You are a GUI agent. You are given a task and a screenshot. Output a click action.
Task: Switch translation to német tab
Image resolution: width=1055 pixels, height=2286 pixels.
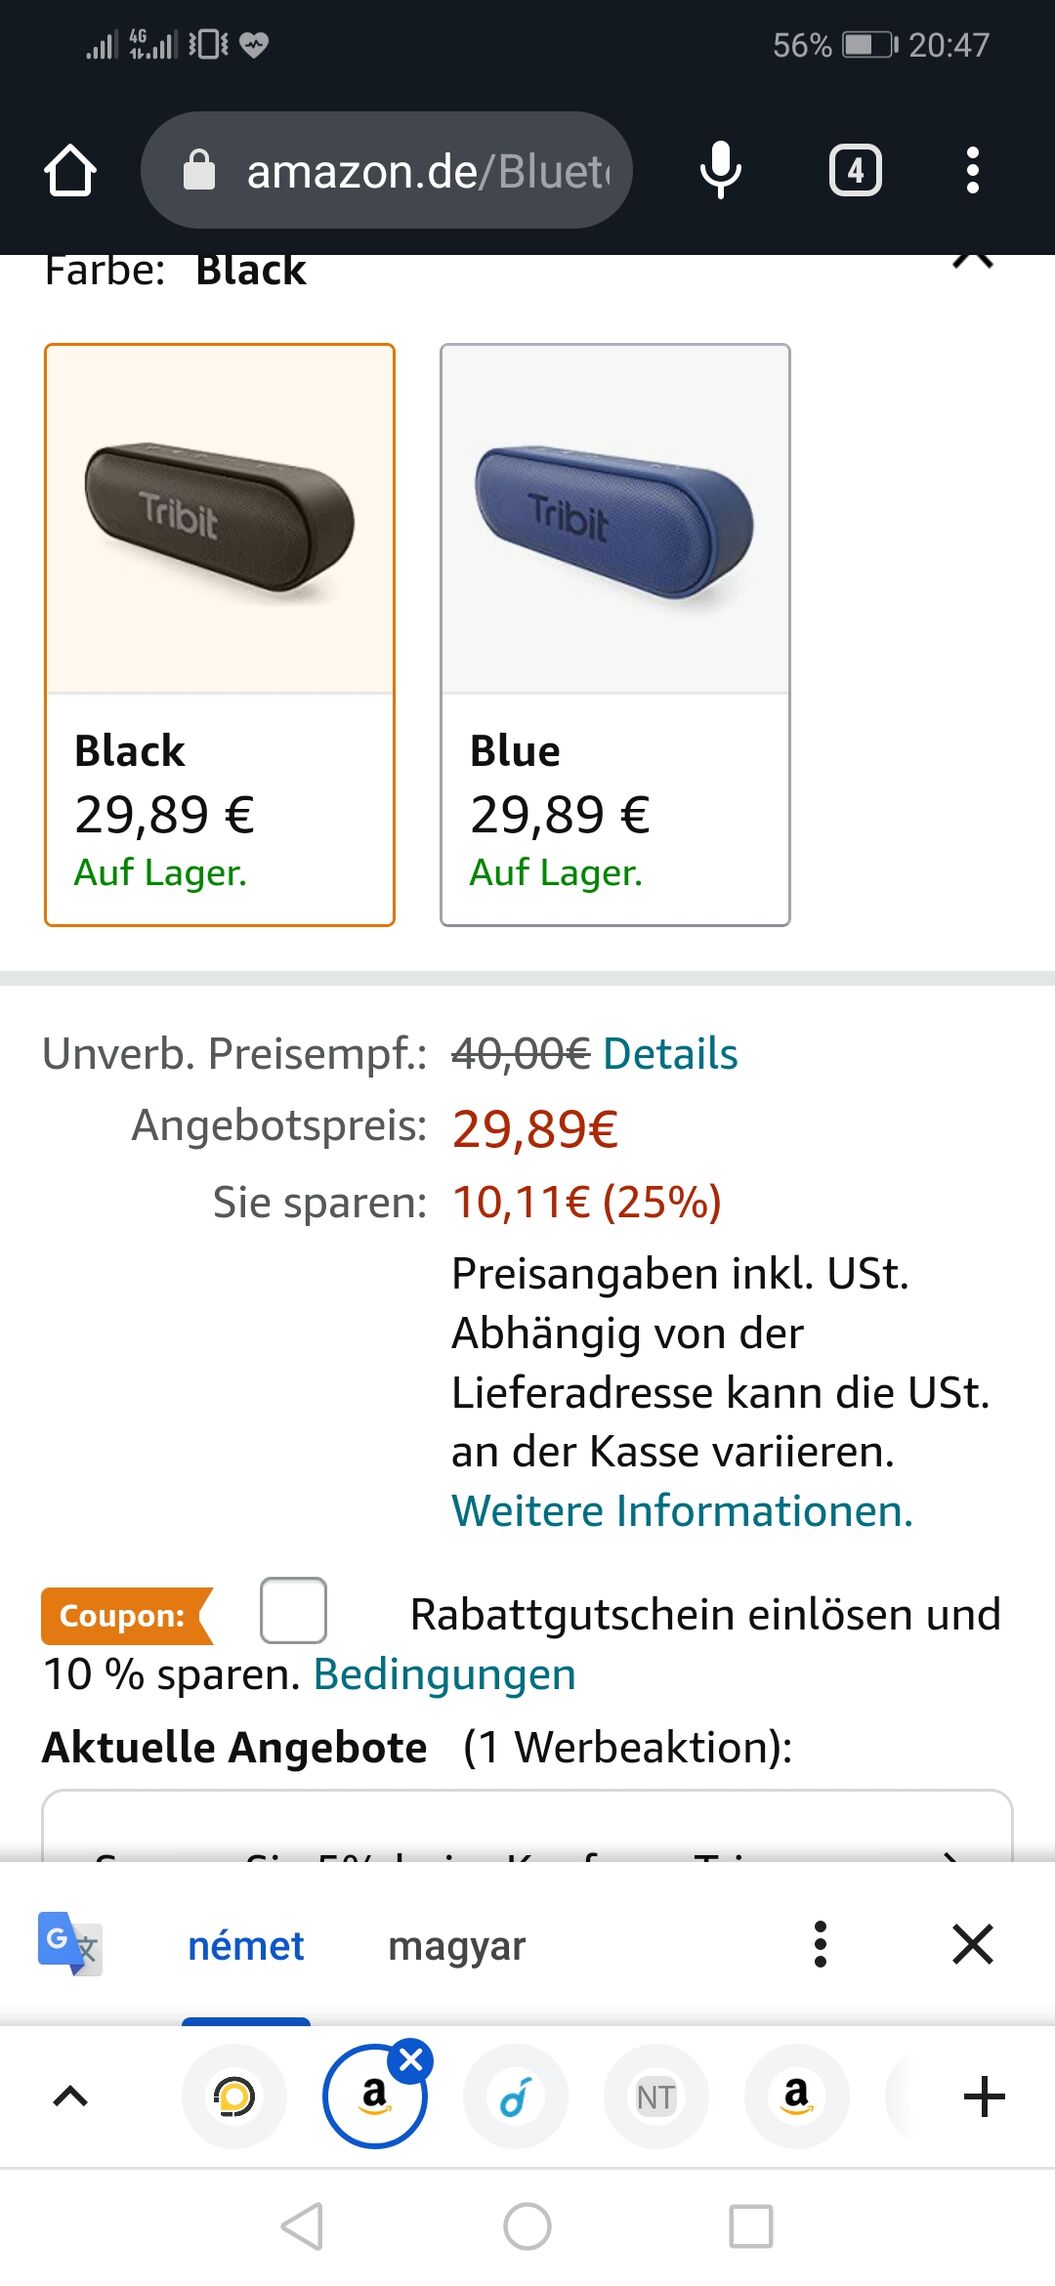point(246,1946)
